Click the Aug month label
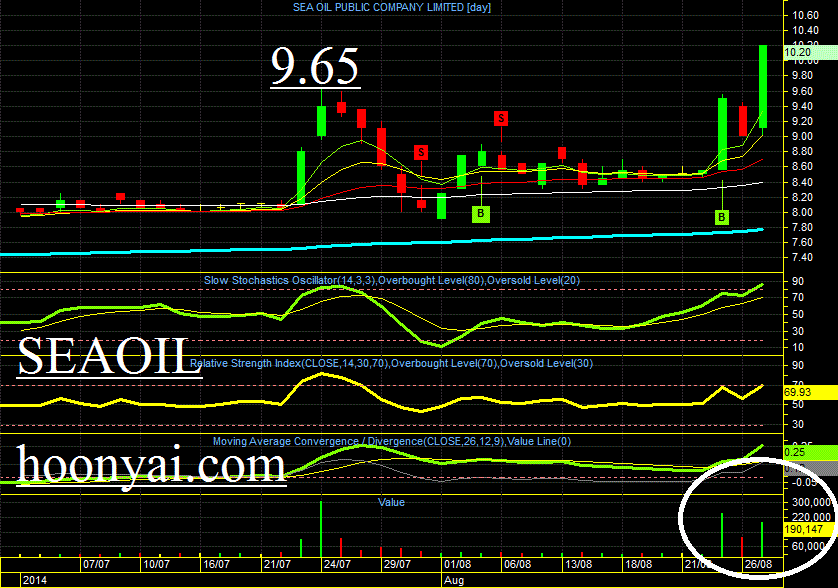This screenshot has height=588, width=838. coord(454,581)
